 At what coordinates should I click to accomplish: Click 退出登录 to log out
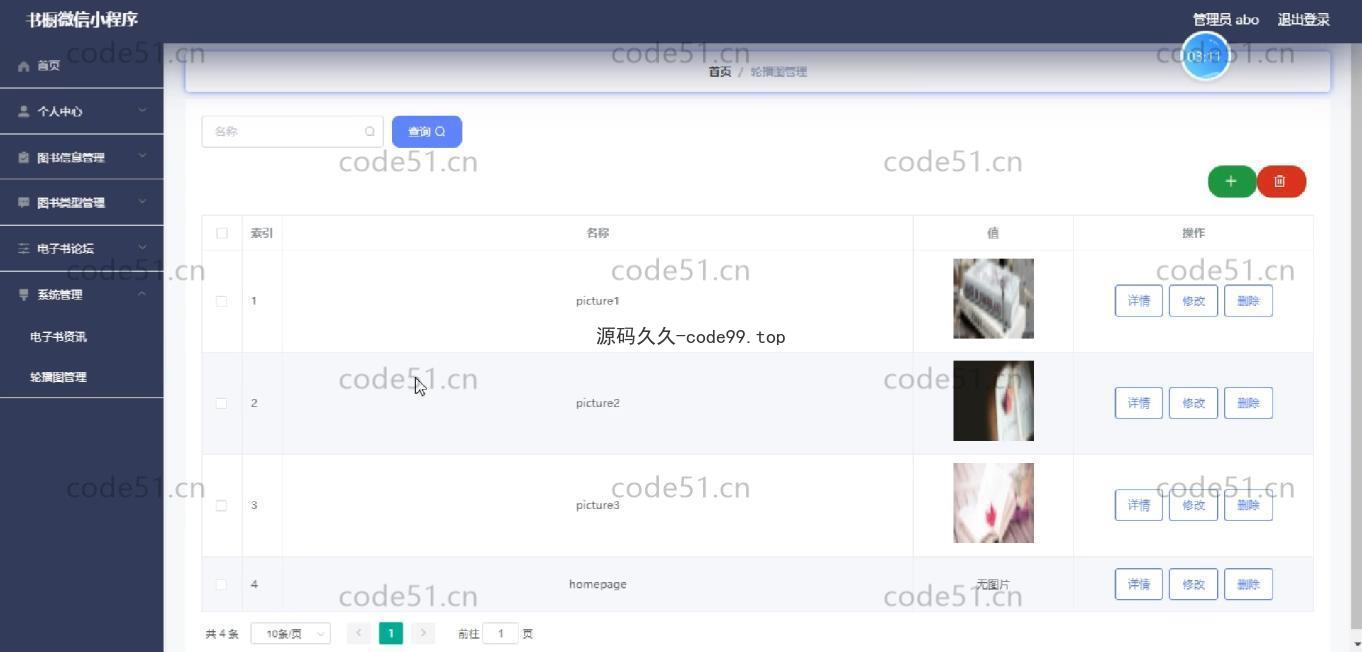[x=1303, y=19]
